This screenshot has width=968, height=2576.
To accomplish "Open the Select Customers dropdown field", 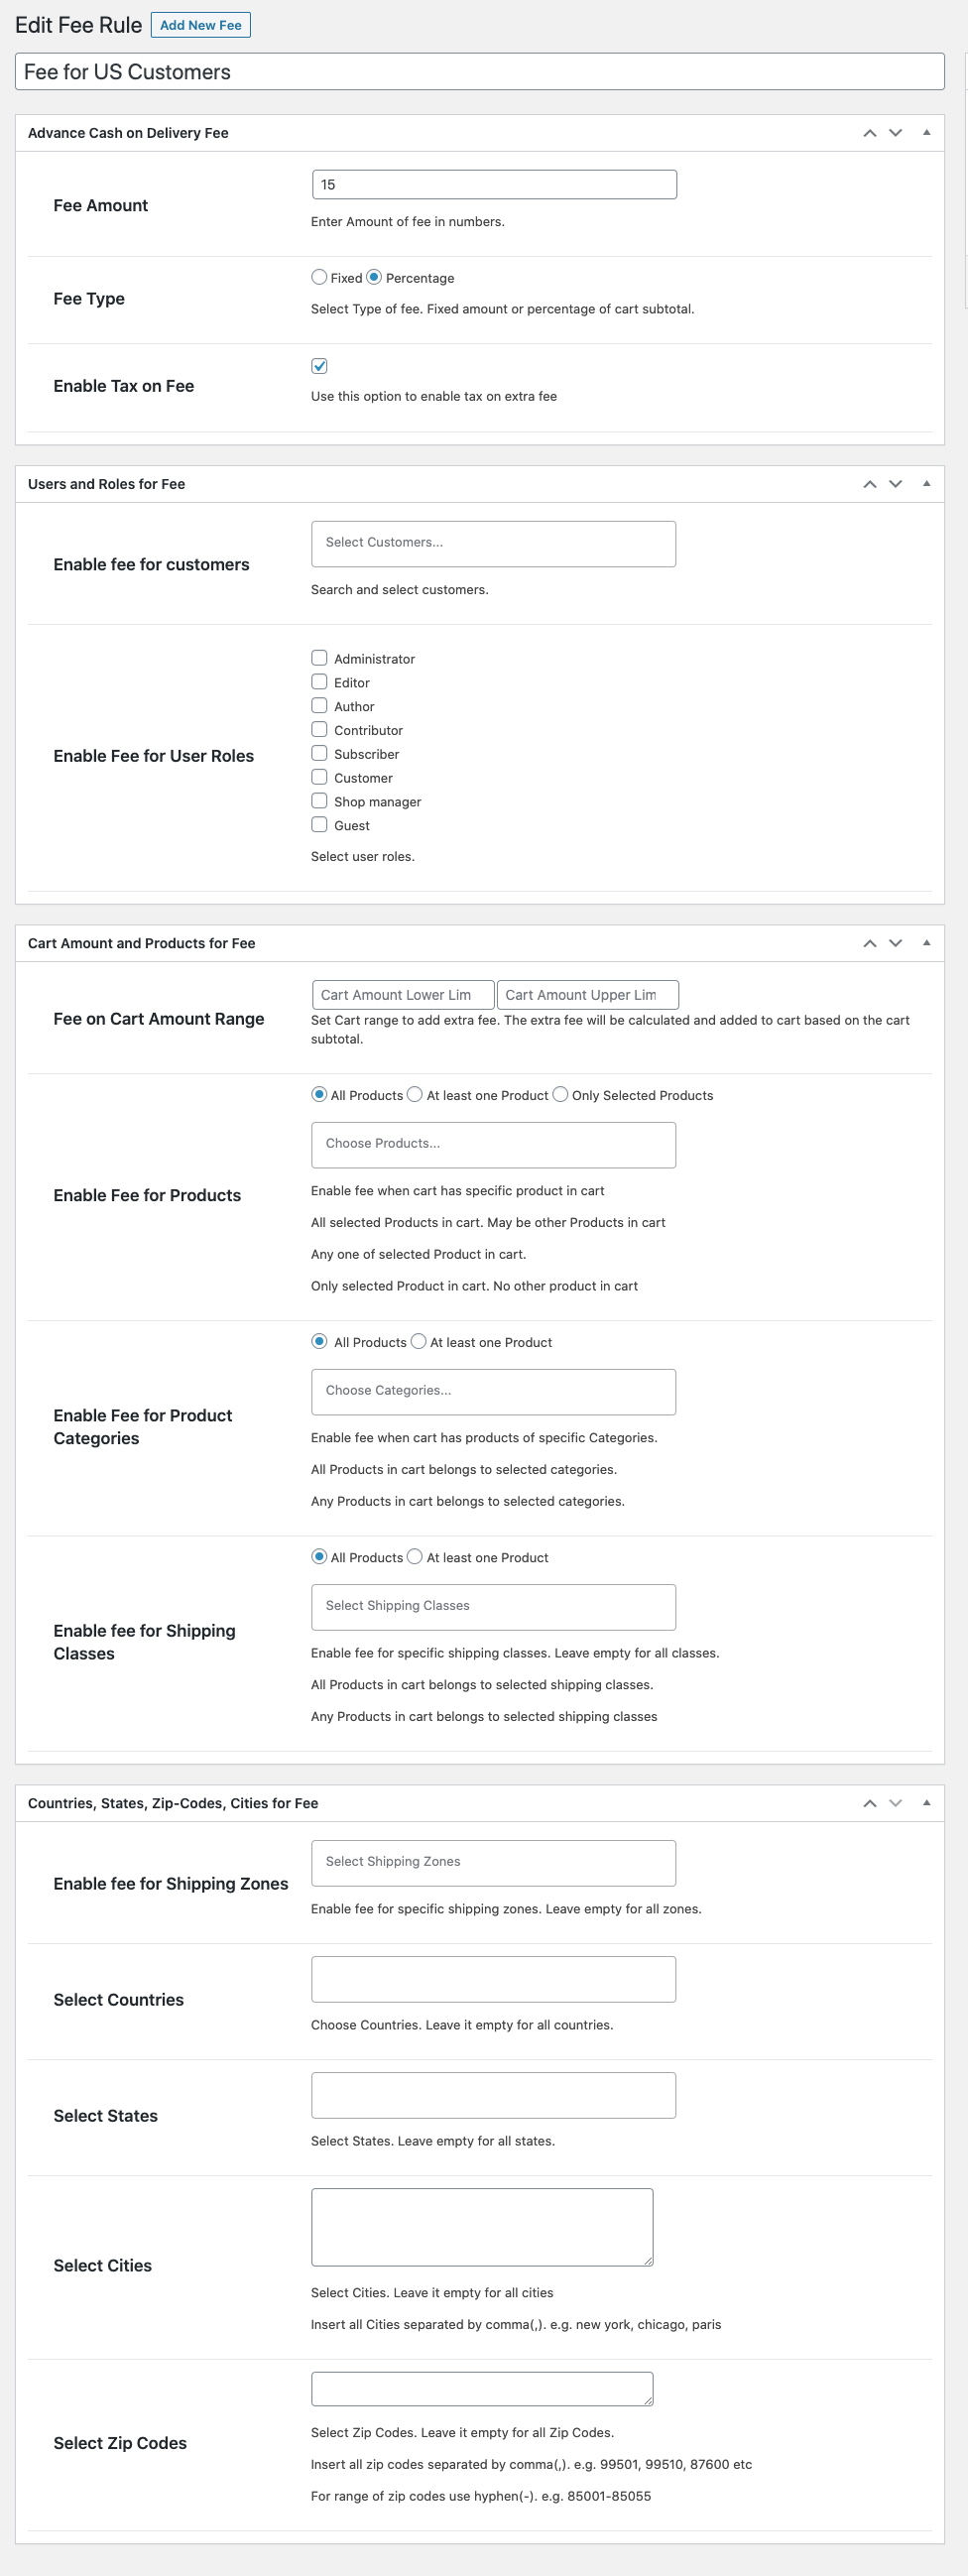I will (x=493, y=543).
